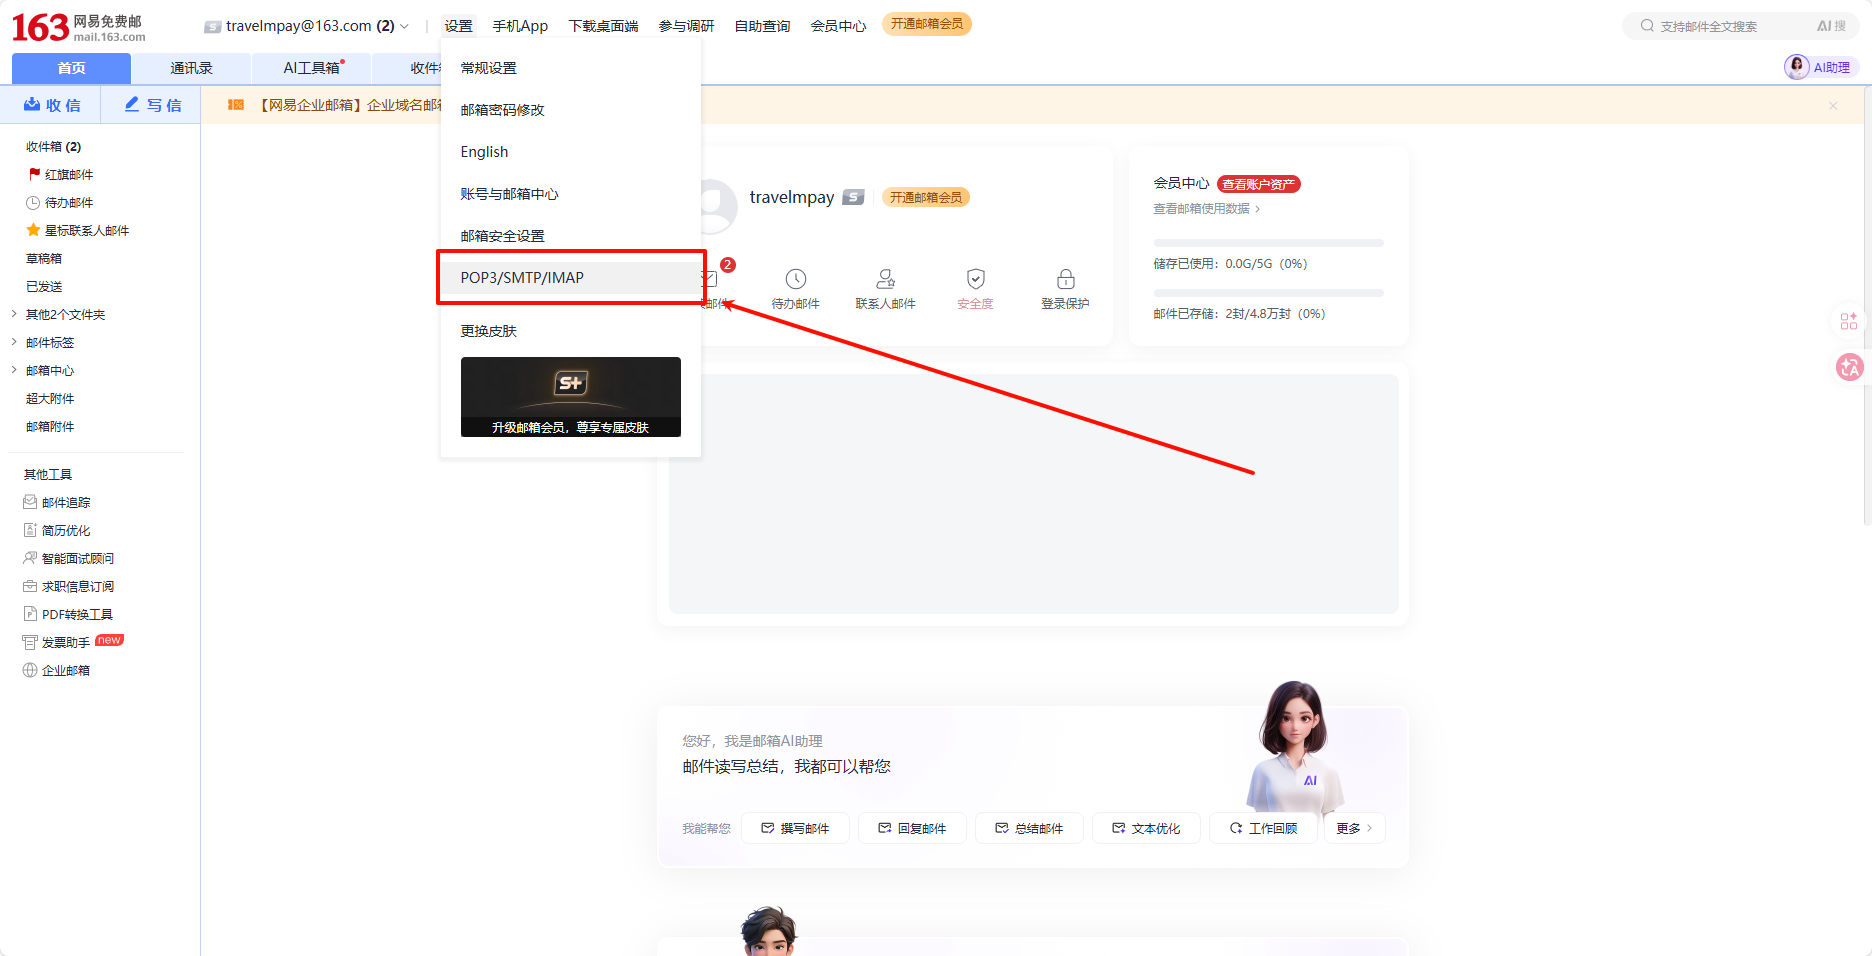The image size is (1872, 956).
Task: Click the summarize mail button
Action: pos(1029,828)
